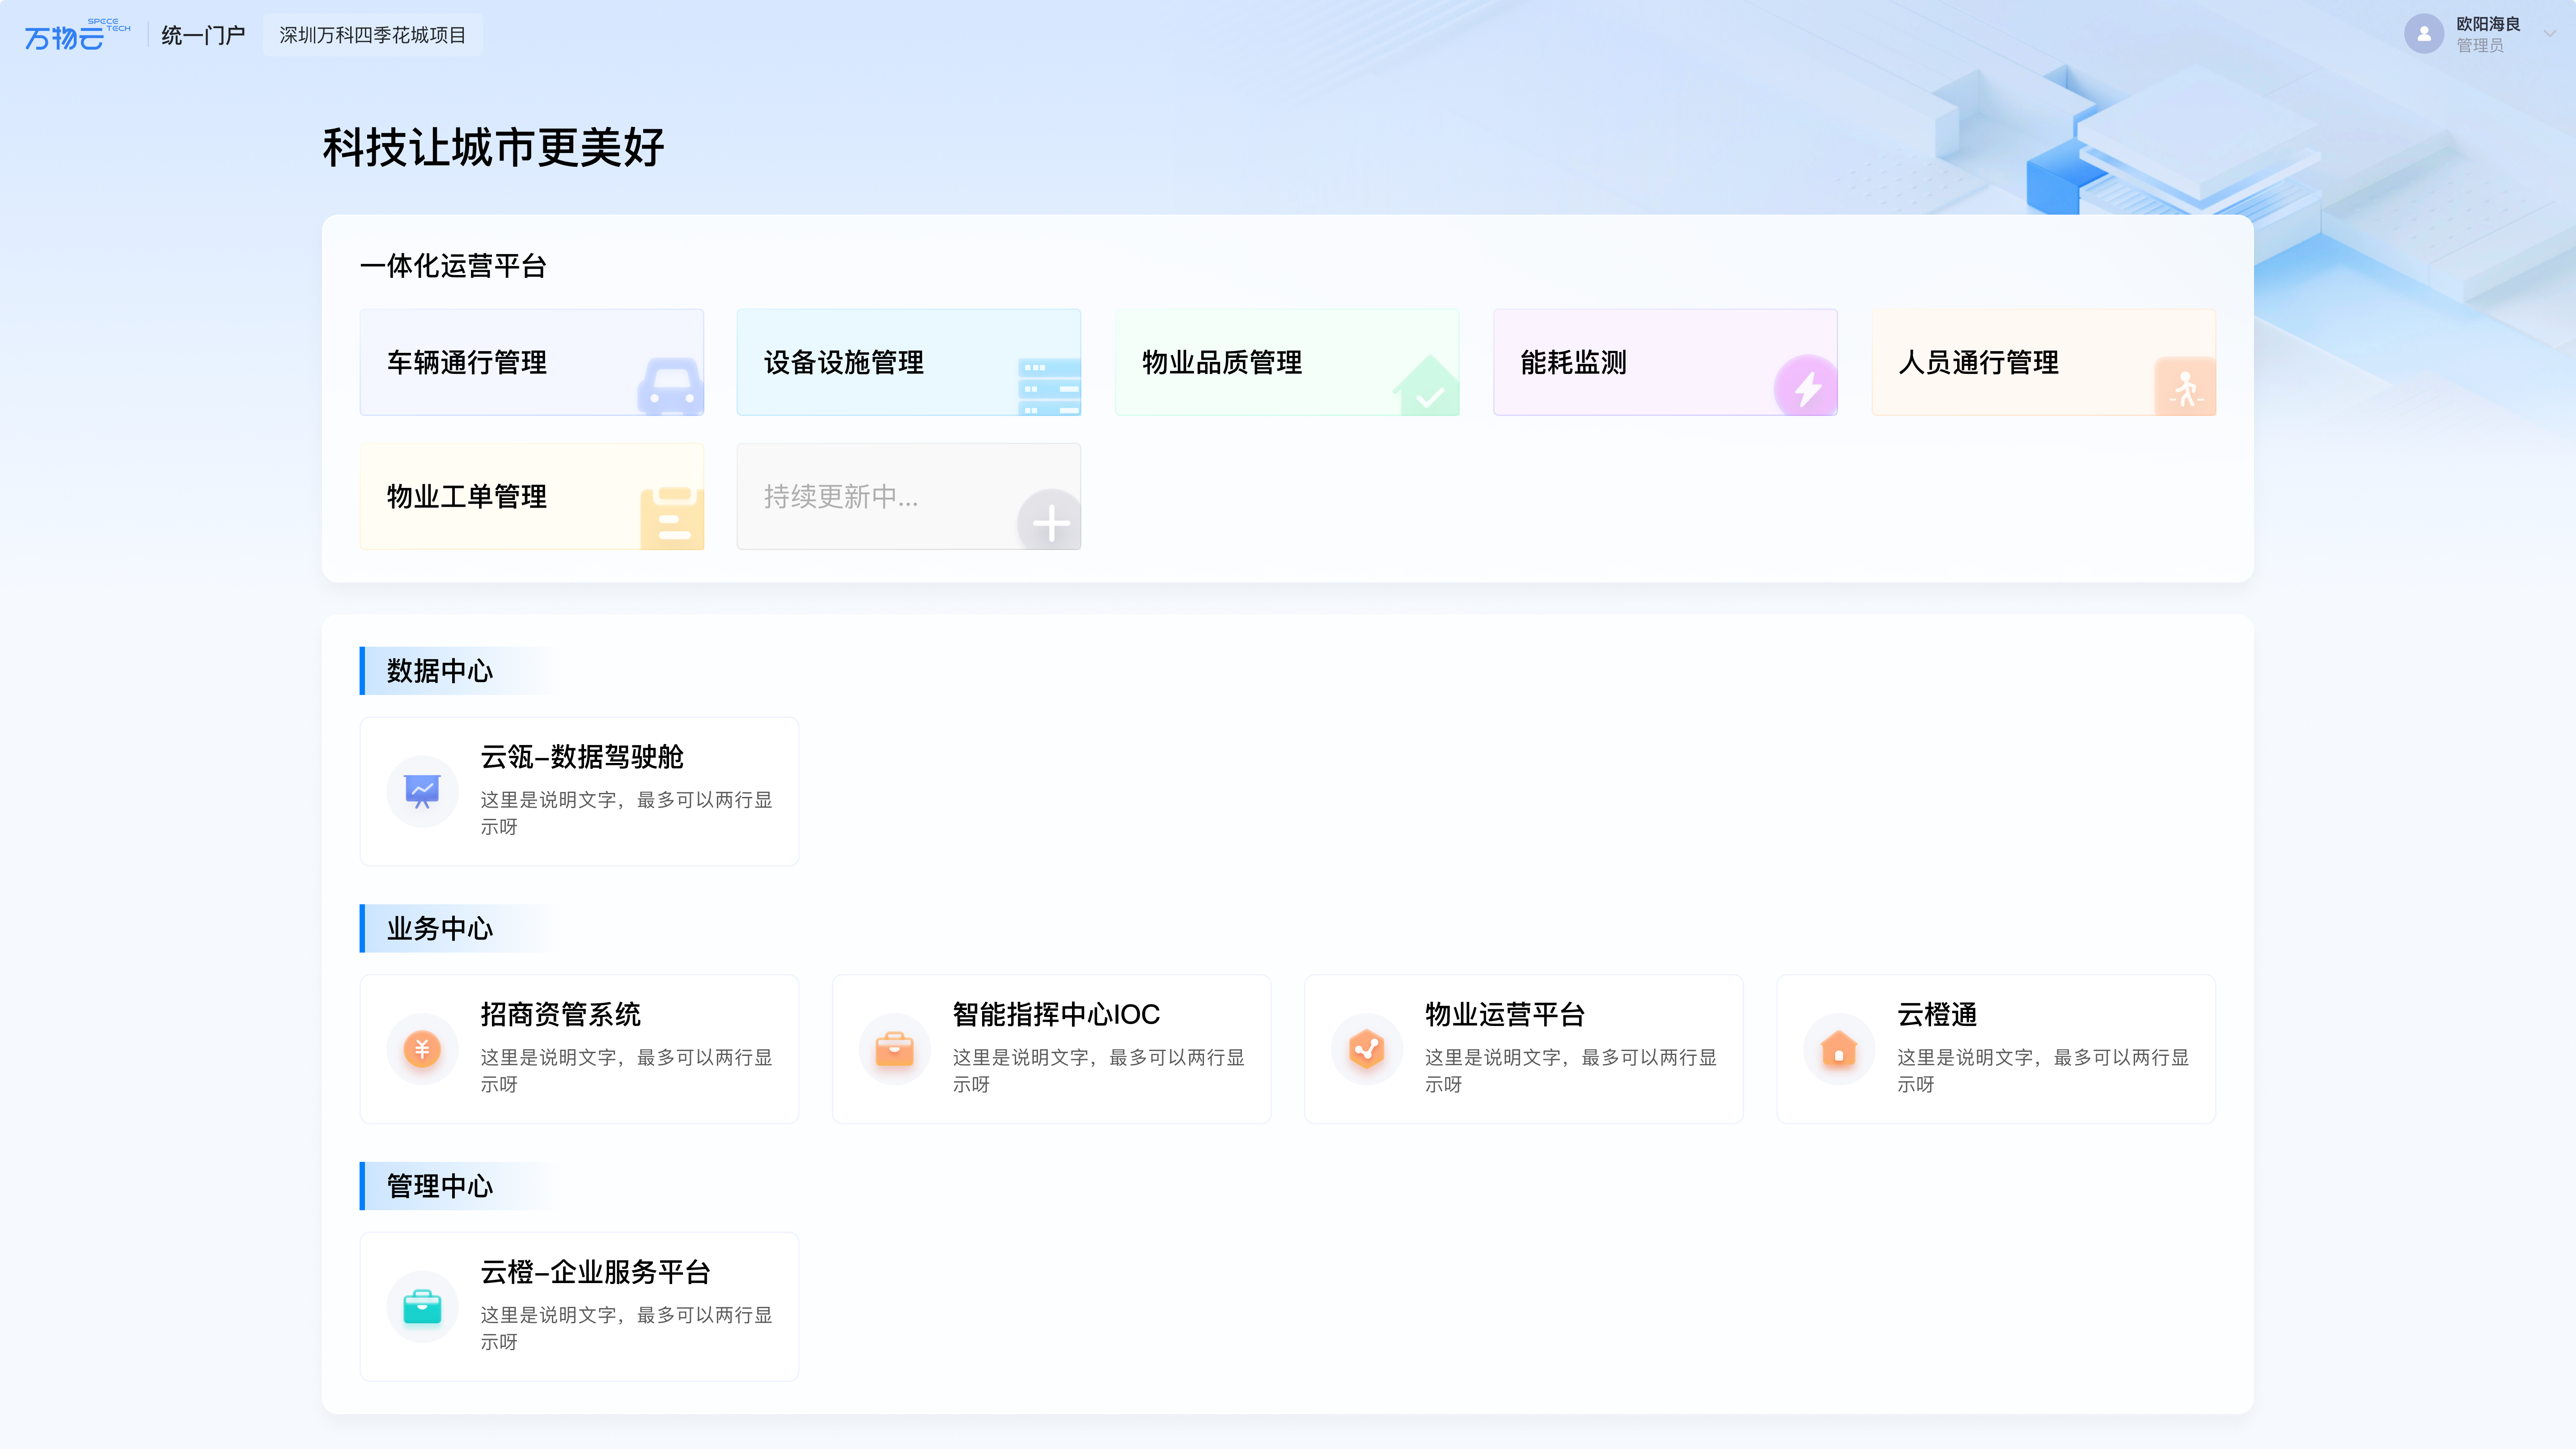The height and width of the screenshot is (1449, 2576).
Task: Click the 业务中心 section heading
Action: coord(440,929)
